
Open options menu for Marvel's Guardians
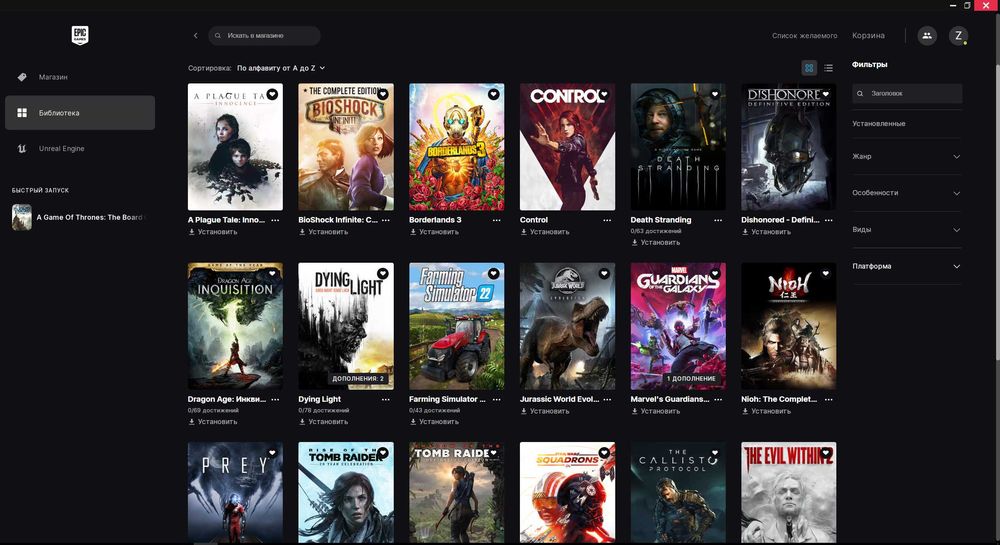point(717,400)
